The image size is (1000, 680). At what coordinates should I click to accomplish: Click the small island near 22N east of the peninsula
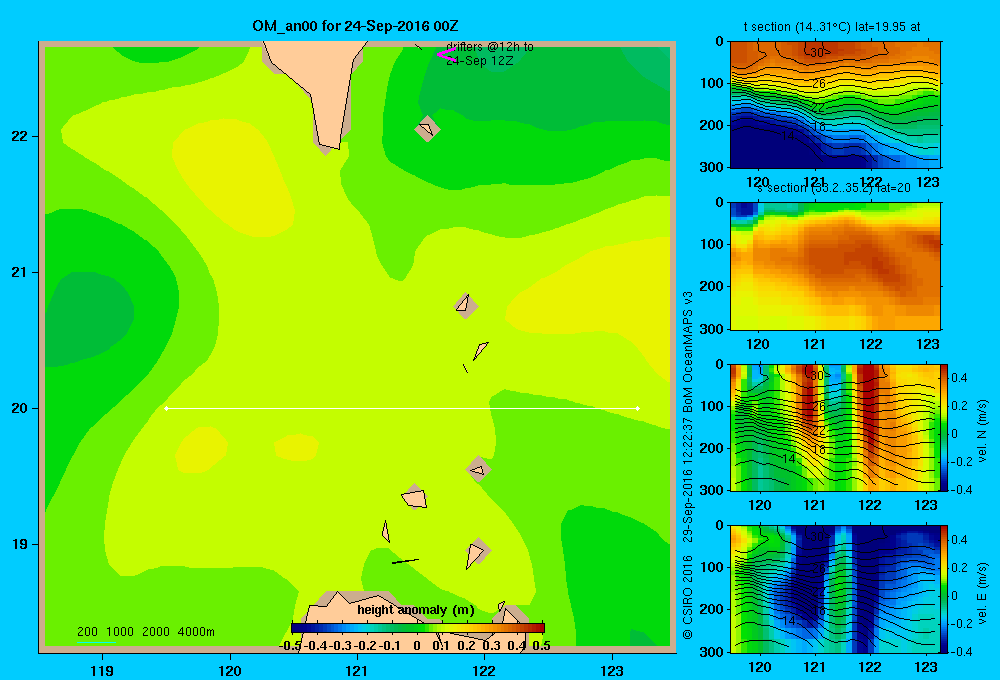click(x=427, y=129)
